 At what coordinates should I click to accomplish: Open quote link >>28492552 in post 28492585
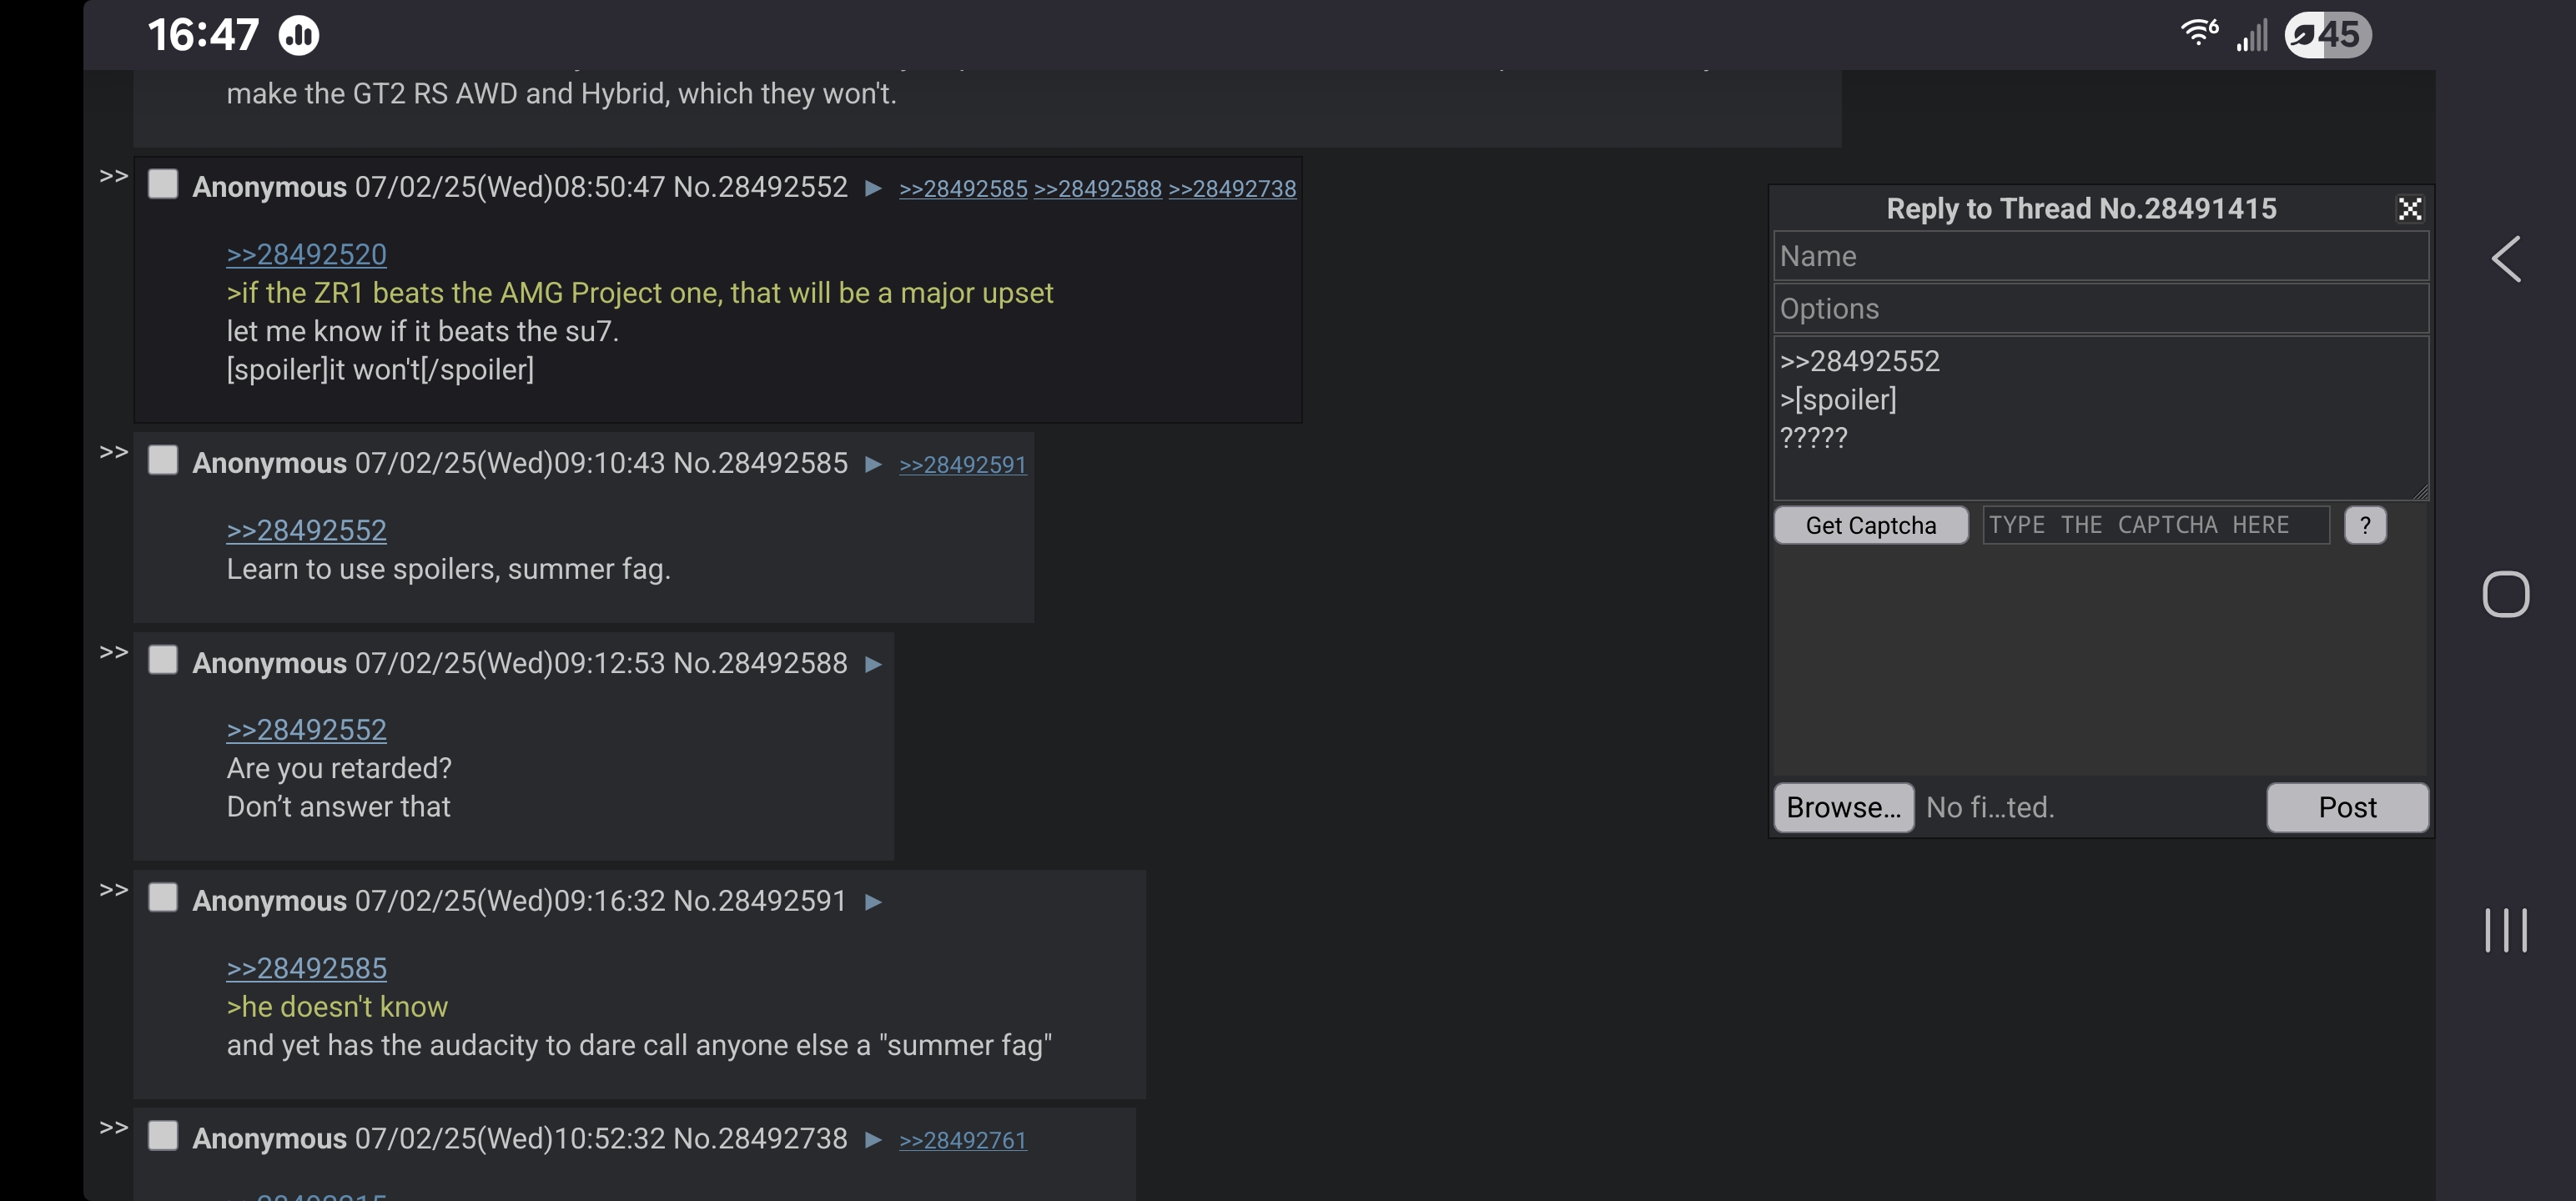[306, 531]
